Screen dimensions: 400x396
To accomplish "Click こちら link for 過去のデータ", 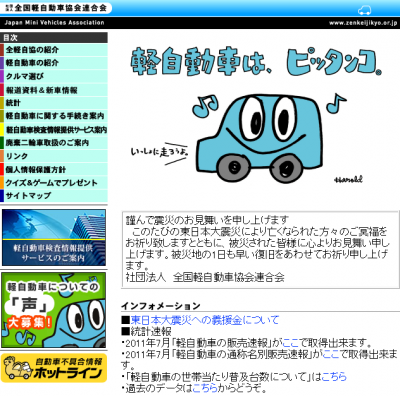I will point(205,388).
